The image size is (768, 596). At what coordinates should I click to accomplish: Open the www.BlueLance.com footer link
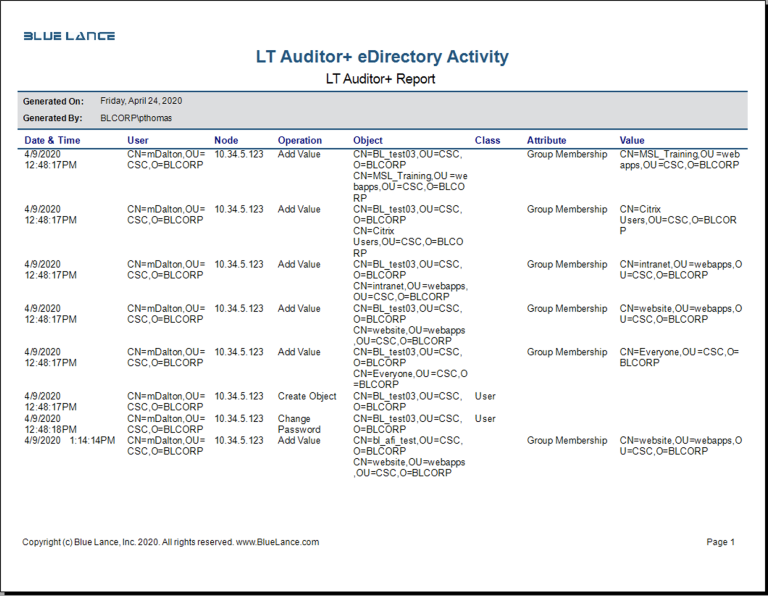277,542
